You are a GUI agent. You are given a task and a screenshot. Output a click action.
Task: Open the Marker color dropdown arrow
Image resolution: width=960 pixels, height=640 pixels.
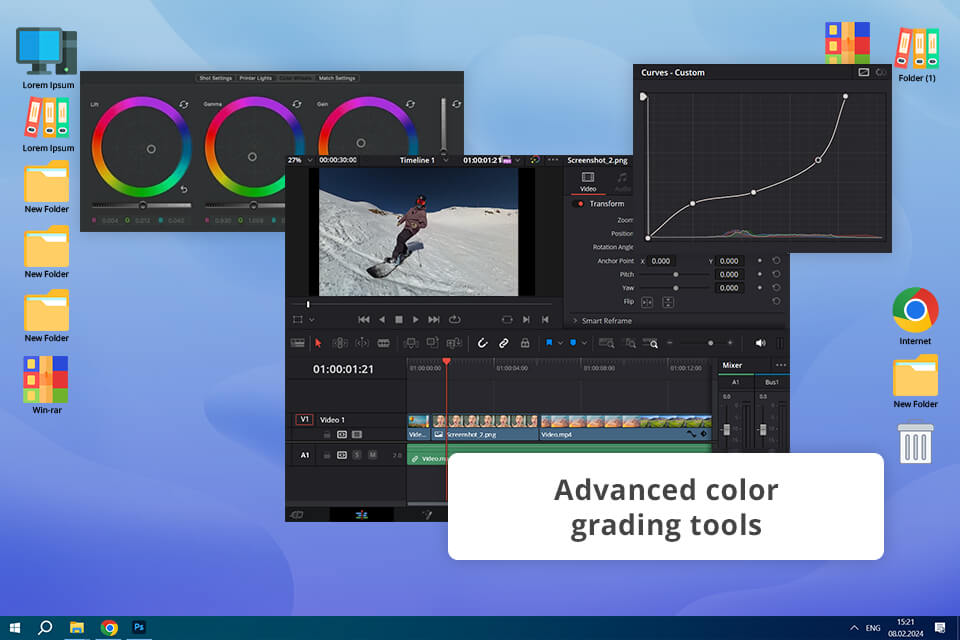point(584,344)
